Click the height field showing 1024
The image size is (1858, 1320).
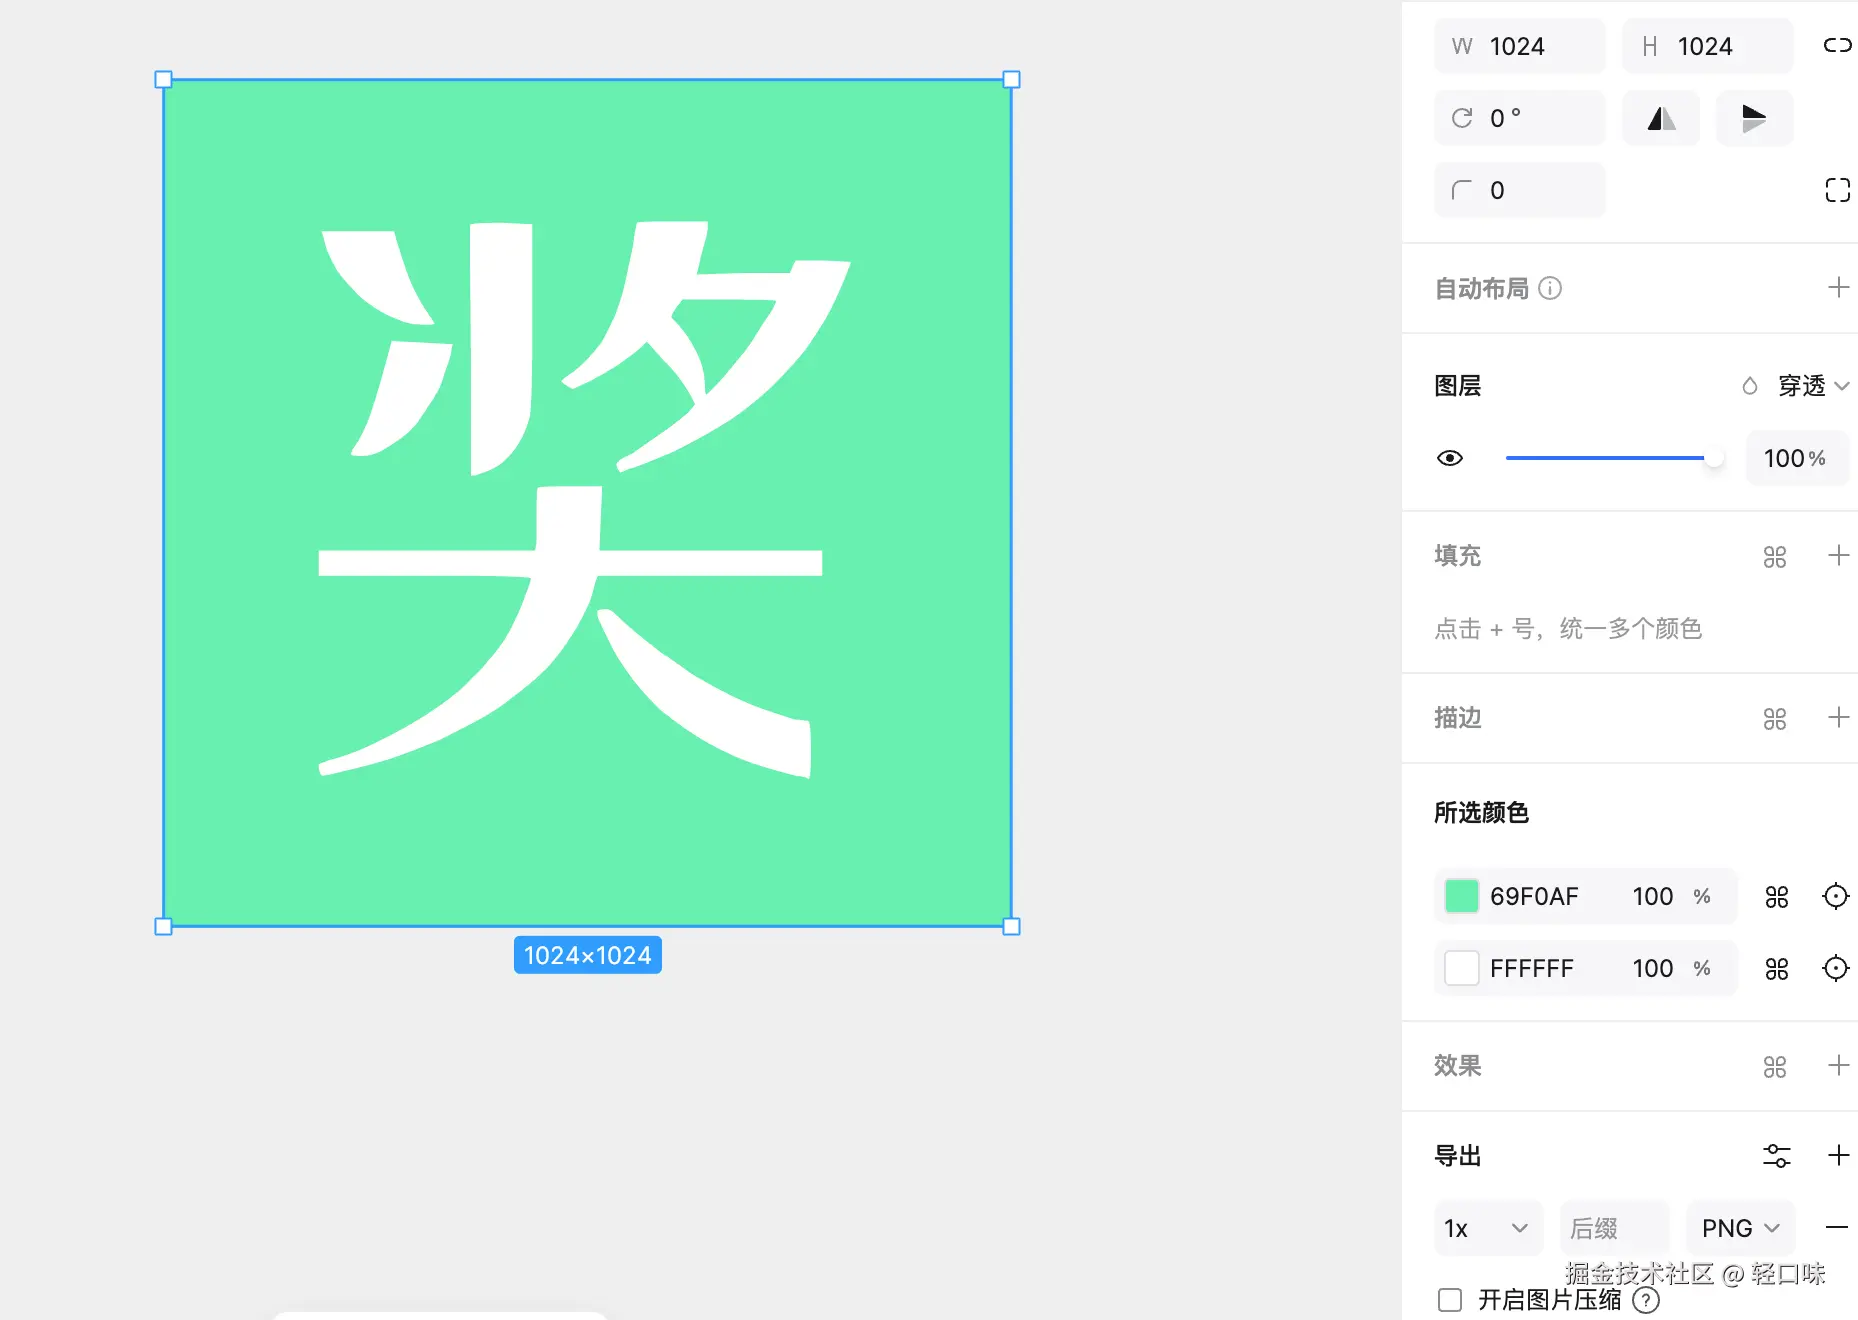click(x=1707, y=46)
